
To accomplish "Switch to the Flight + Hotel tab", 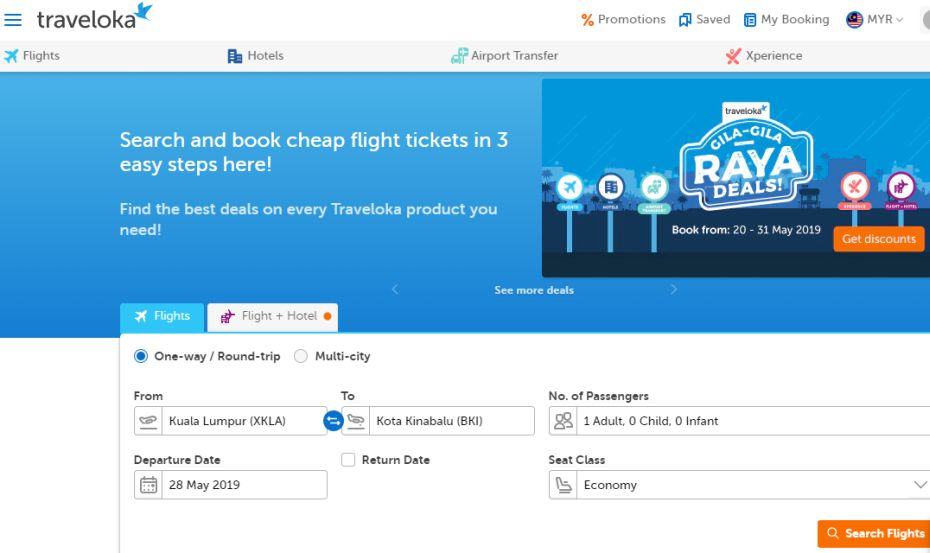I will [272, 317].
